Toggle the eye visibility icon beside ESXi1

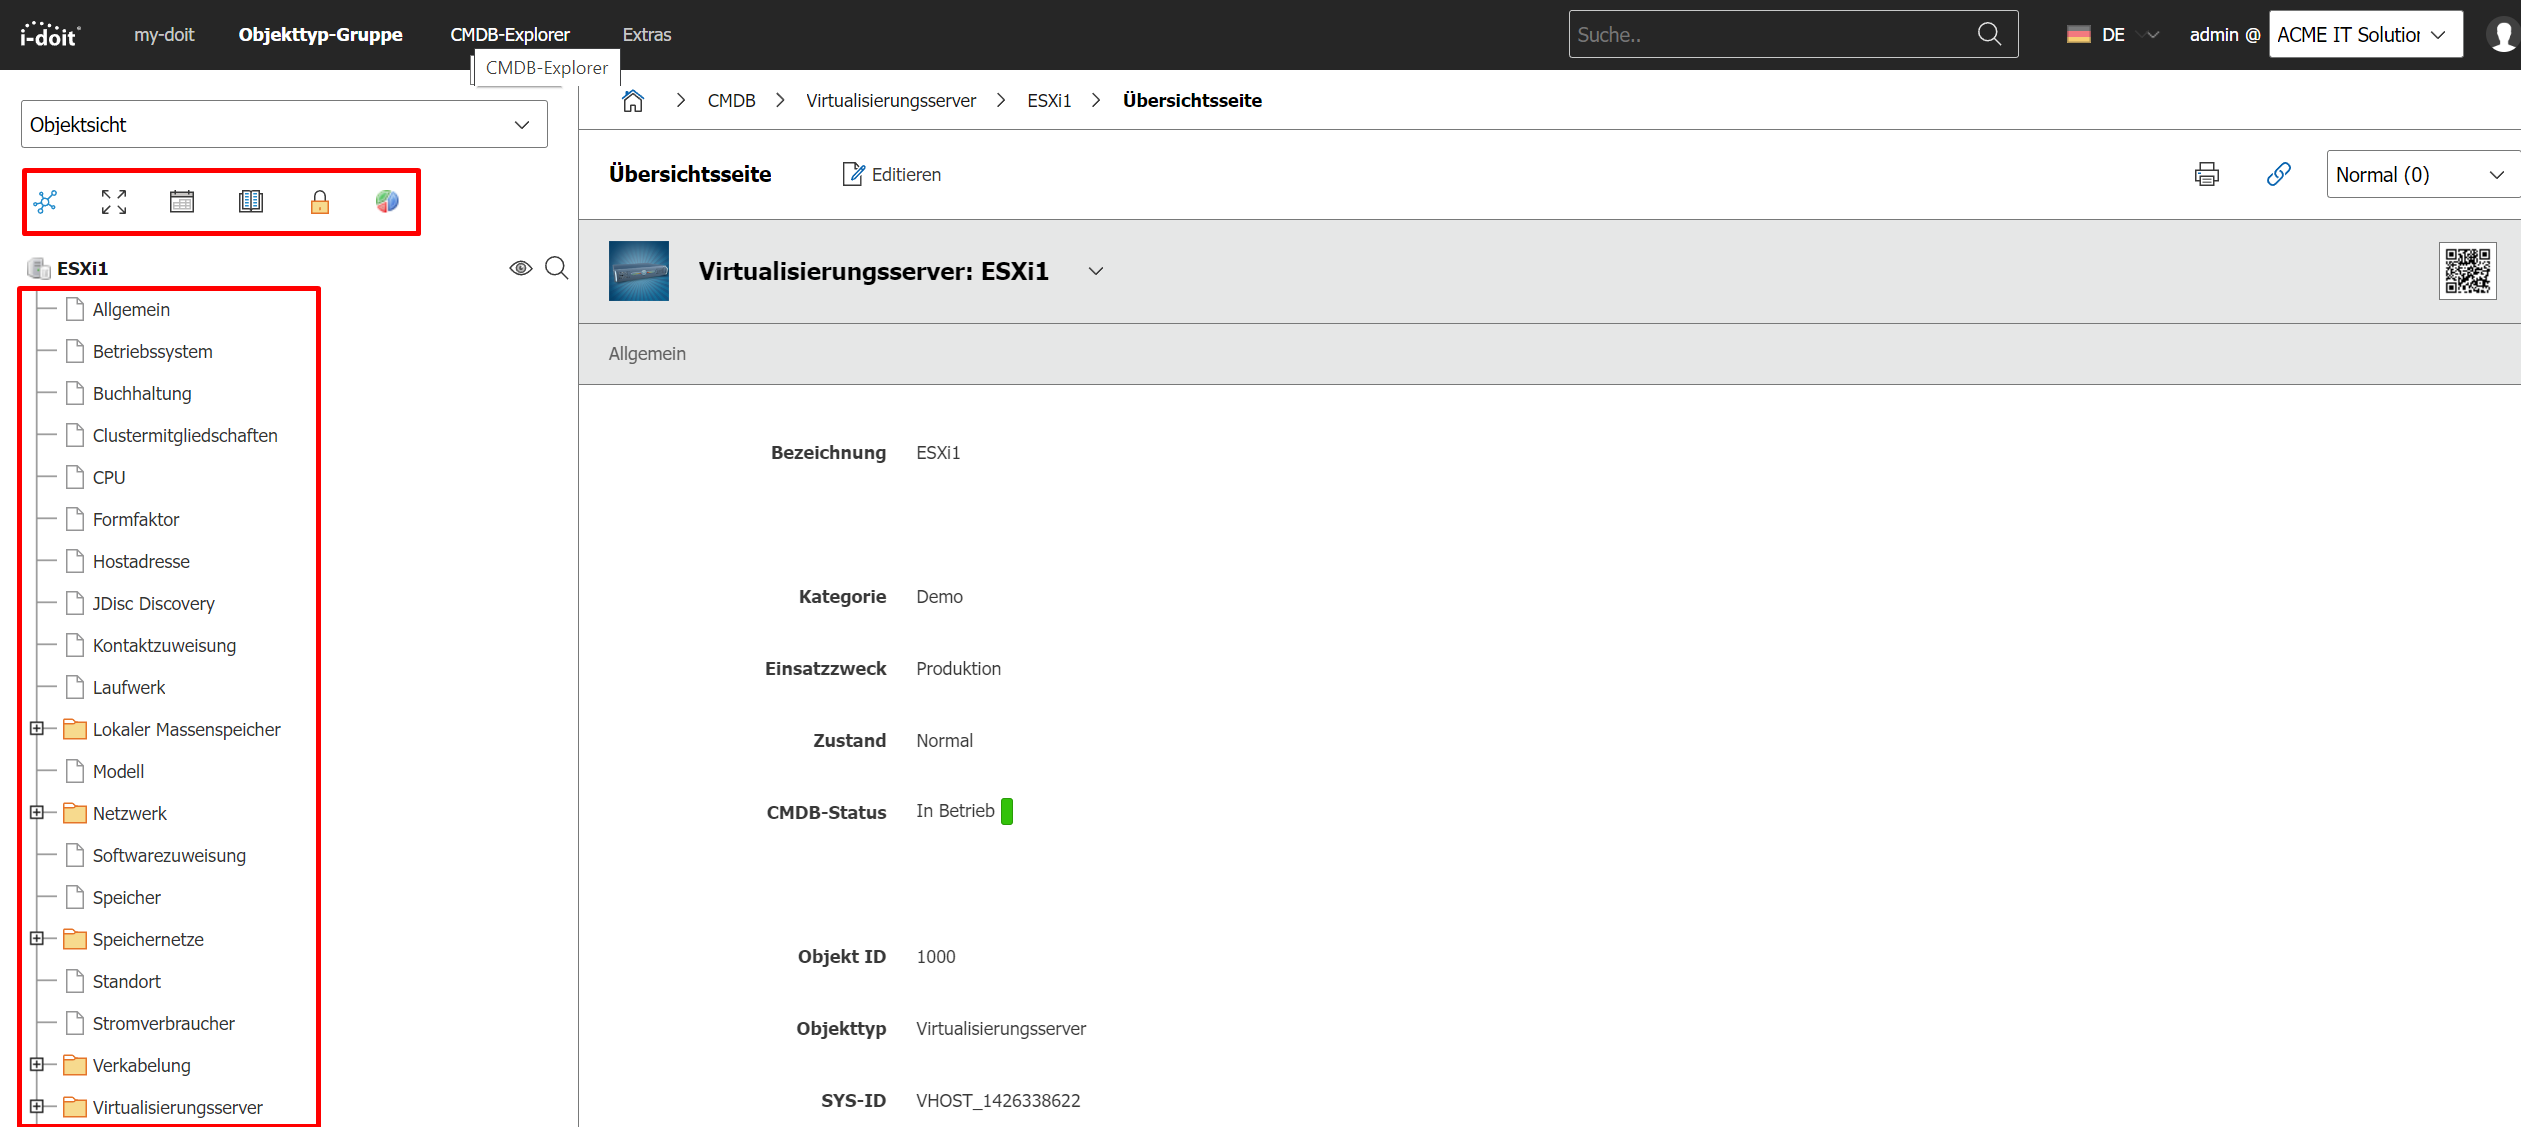click(x=520, y=268)
